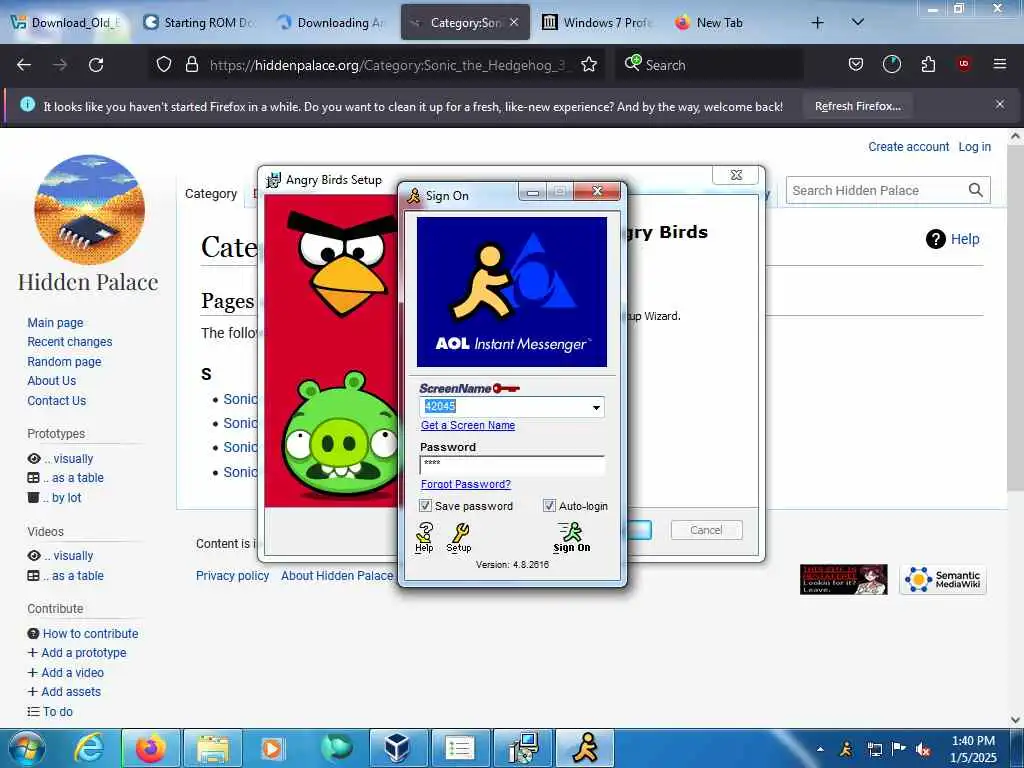Viewport: 1024px width, 768px height.
Task: Open a new browser tab with plus
Action: (817, 23)
